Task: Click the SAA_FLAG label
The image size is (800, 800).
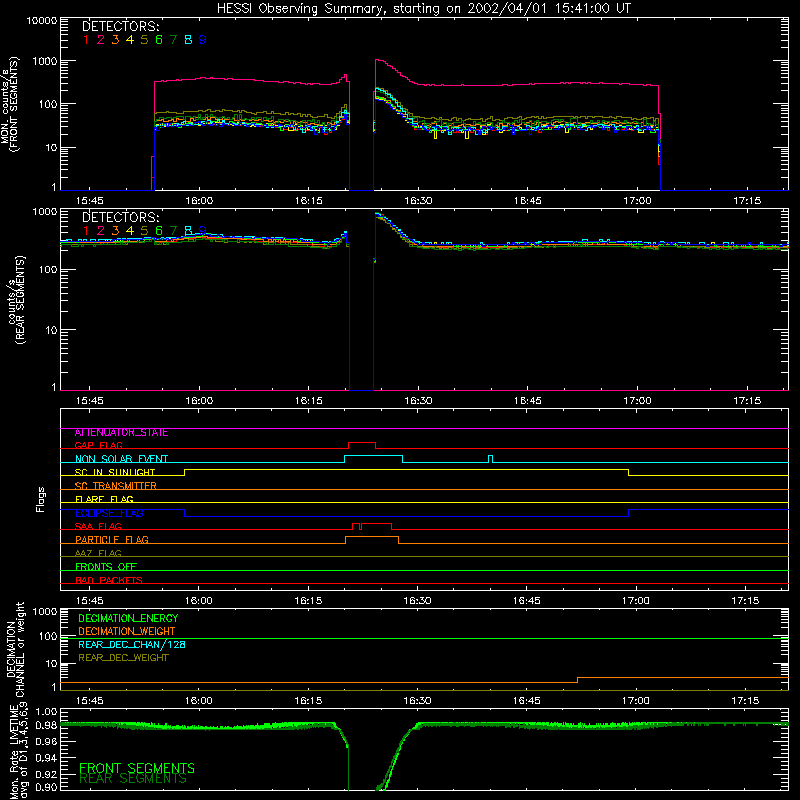Action: 98,527
